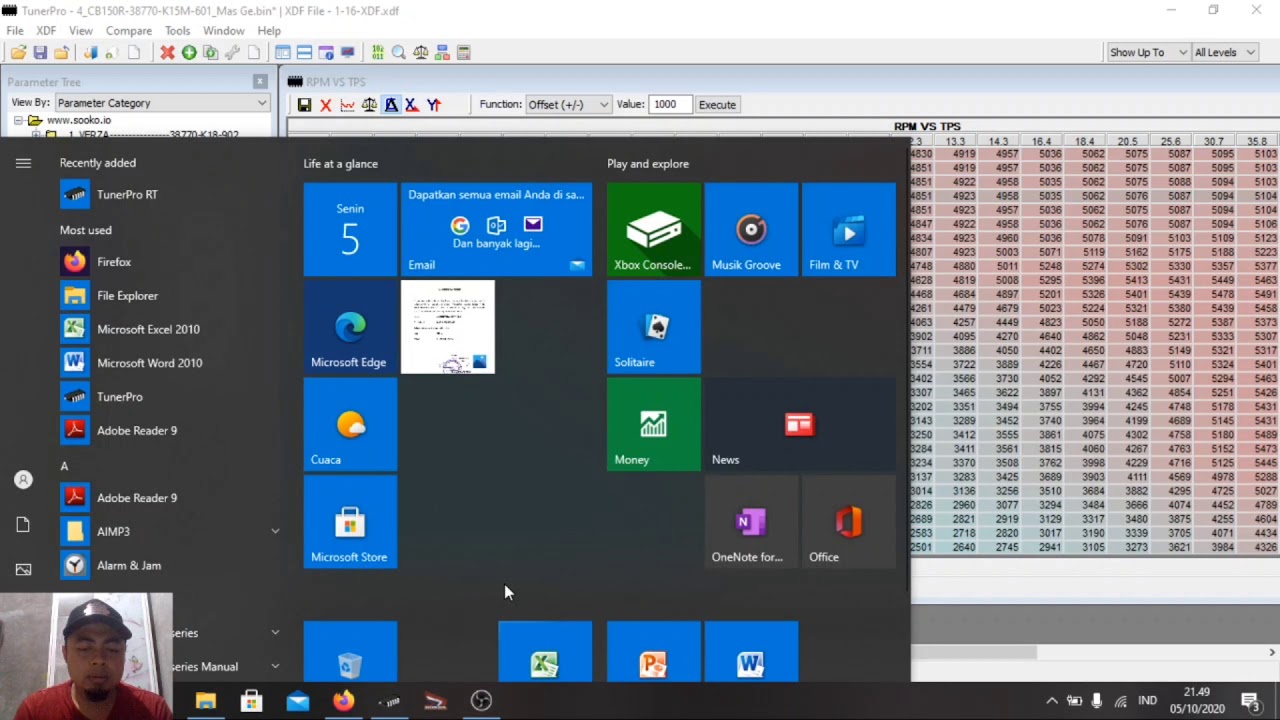Open the Xbox Console tile
The image size is (1280, 720).
coord(654,230)
